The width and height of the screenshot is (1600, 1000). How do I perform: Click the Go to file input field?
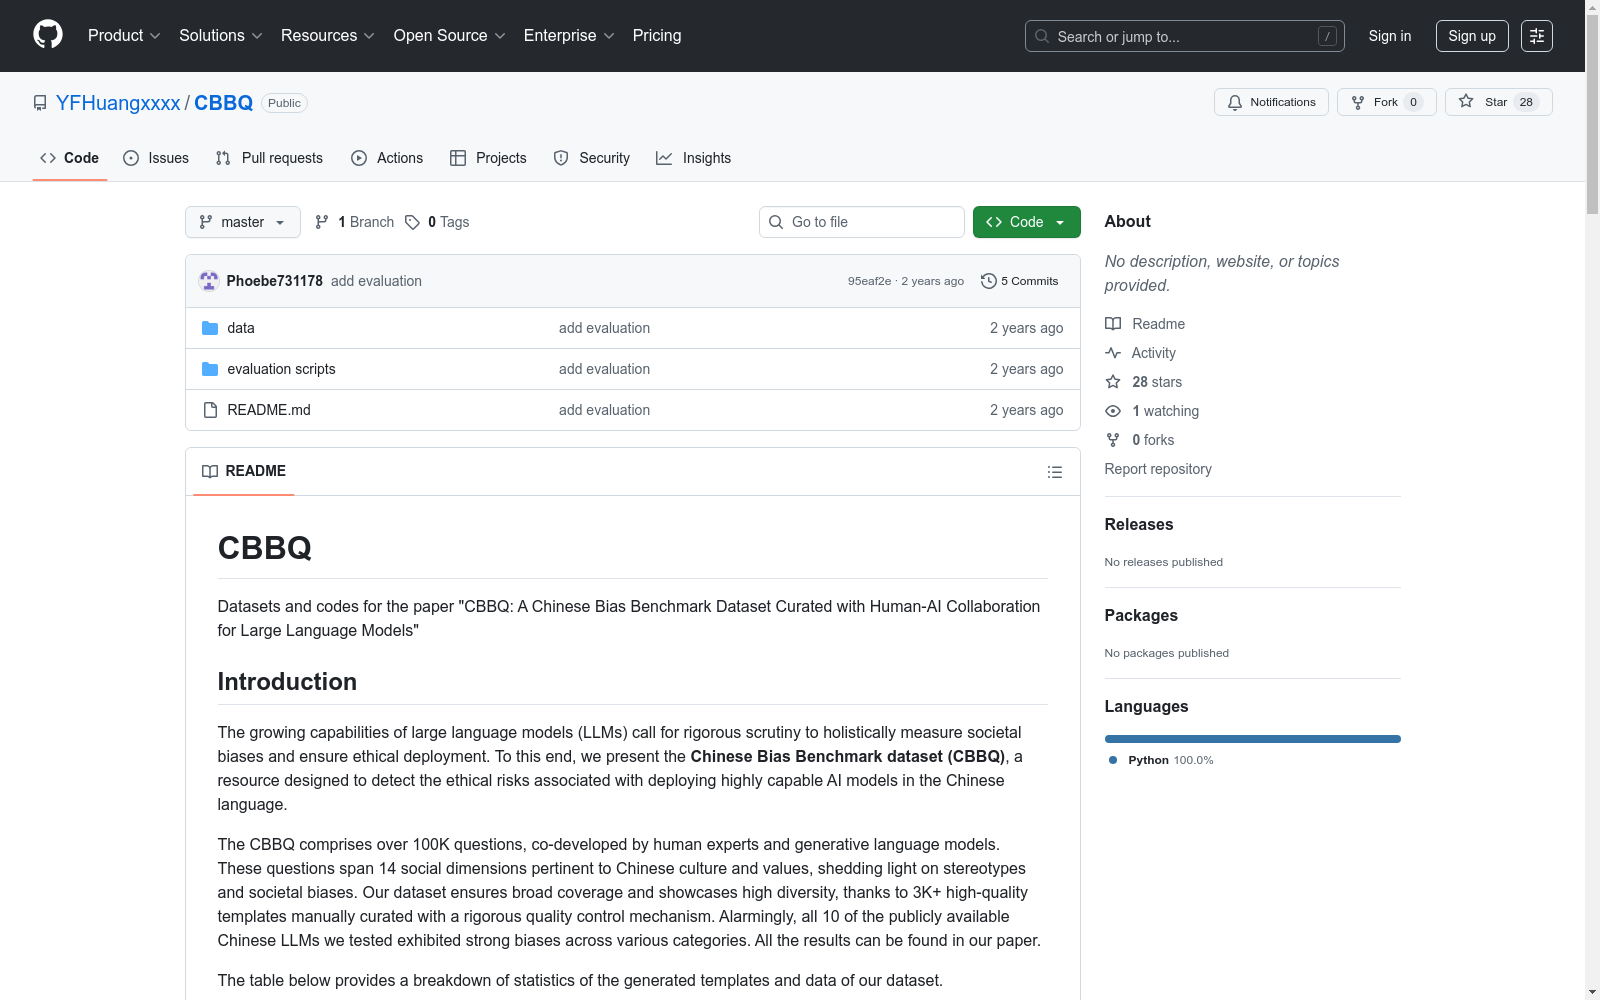click(862, 222)
